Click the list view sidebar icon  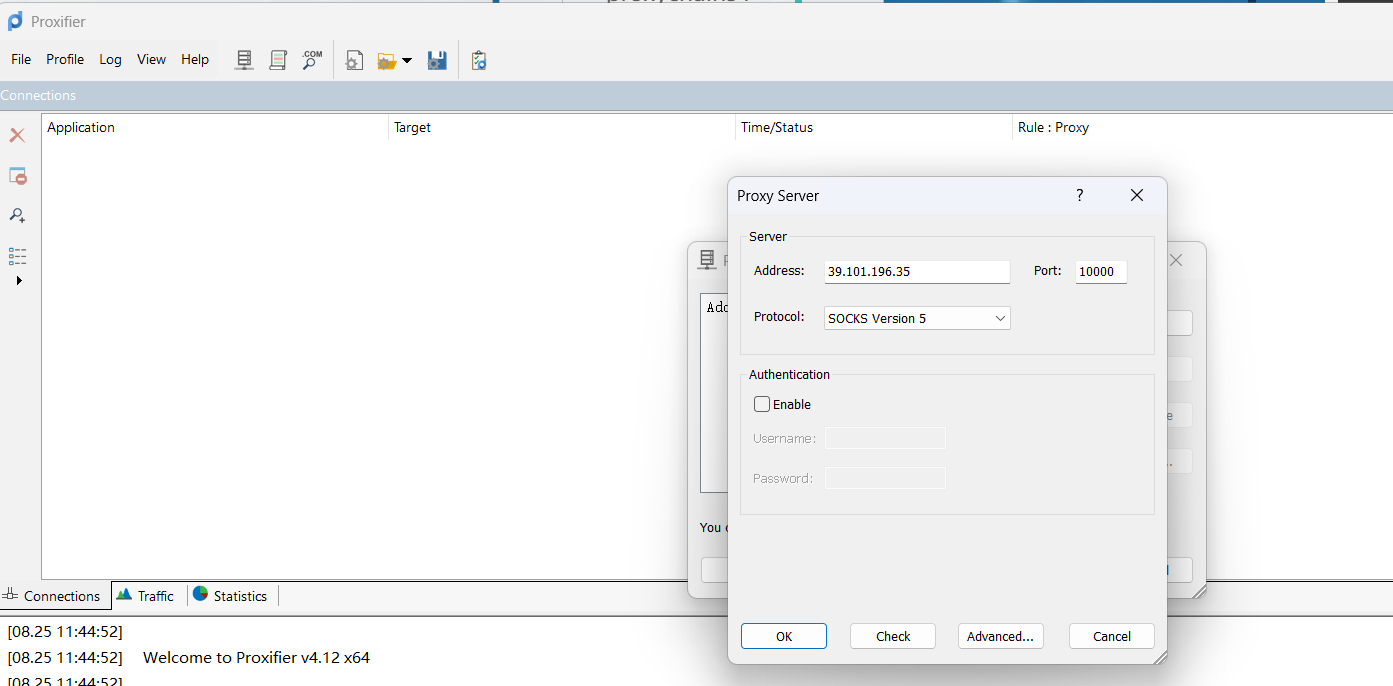click(17, 256)
